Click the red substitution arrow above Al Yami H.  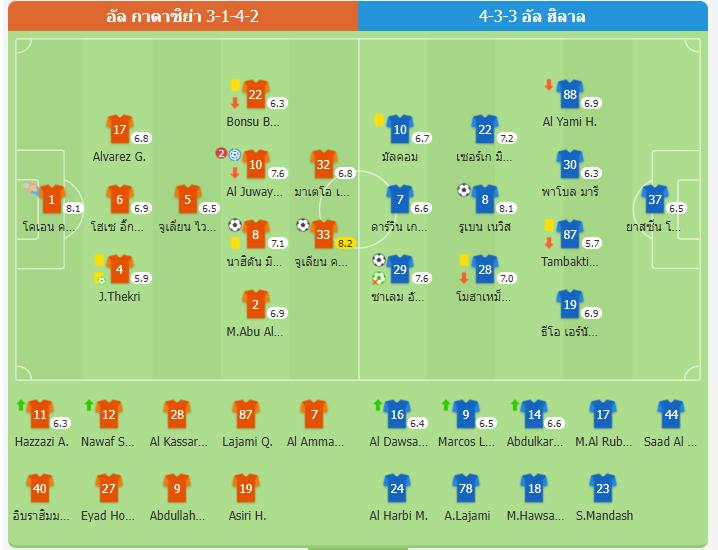548,85
